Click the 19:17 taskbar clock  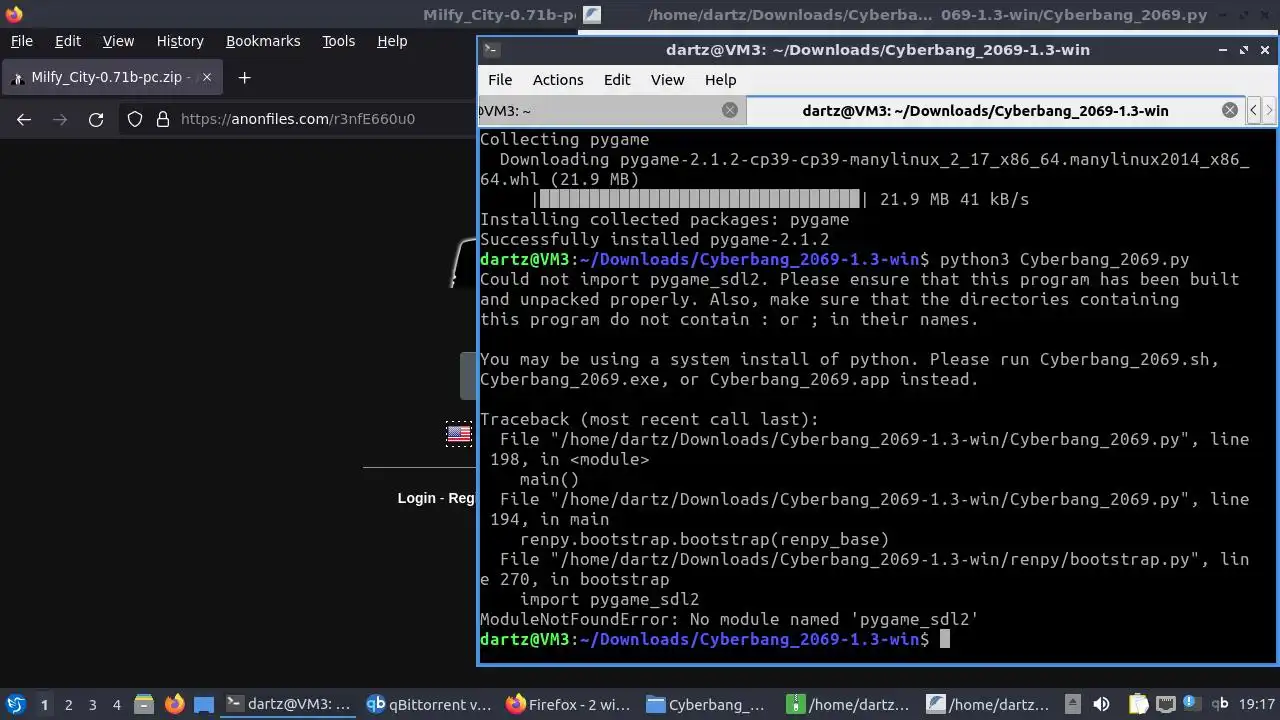[x=1257, y=704]
